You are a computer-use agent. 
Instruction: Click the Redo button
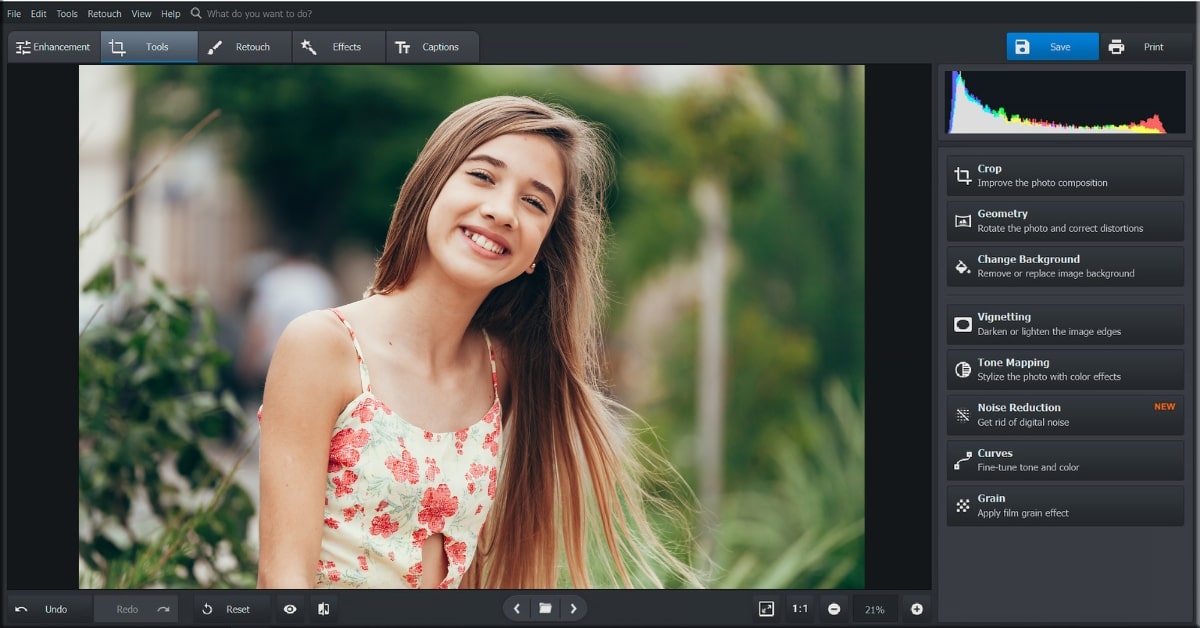point(136,609)
